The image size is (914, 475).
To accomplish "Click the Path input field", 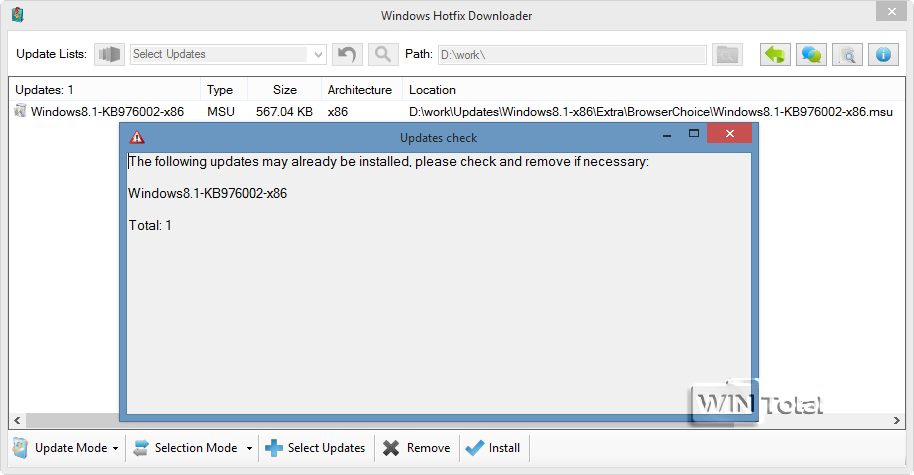I will 572,55.
